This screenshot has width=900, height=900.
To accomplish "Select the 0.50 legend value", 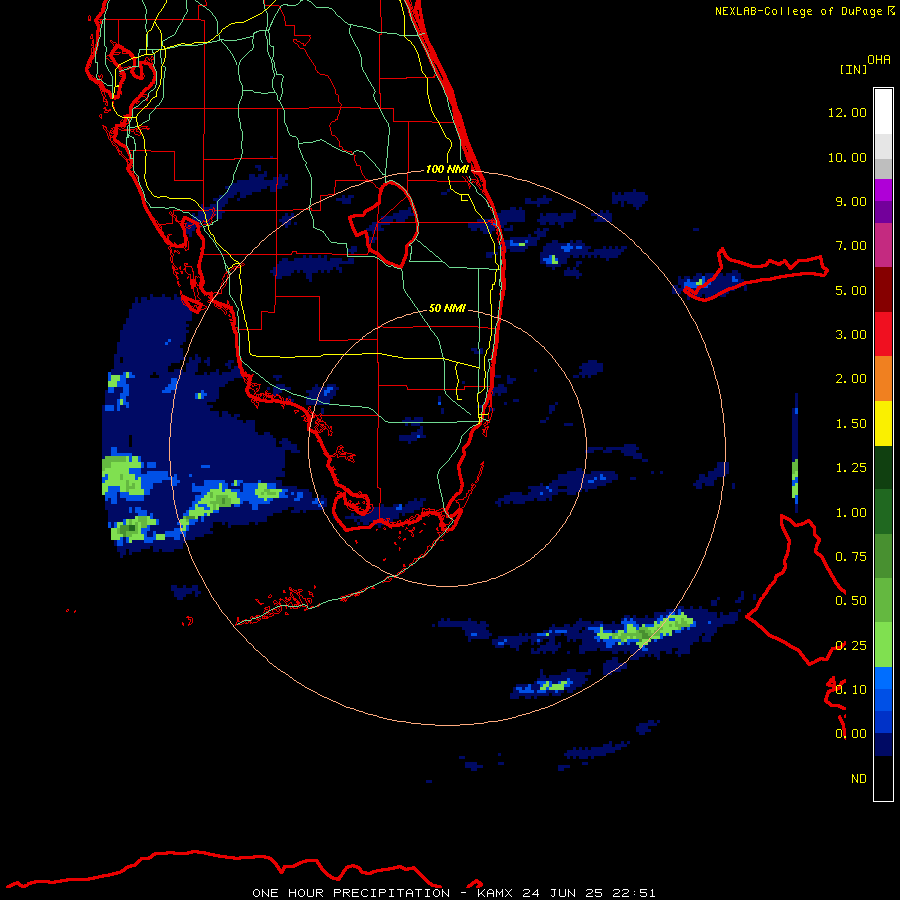I will coord(851,601).
